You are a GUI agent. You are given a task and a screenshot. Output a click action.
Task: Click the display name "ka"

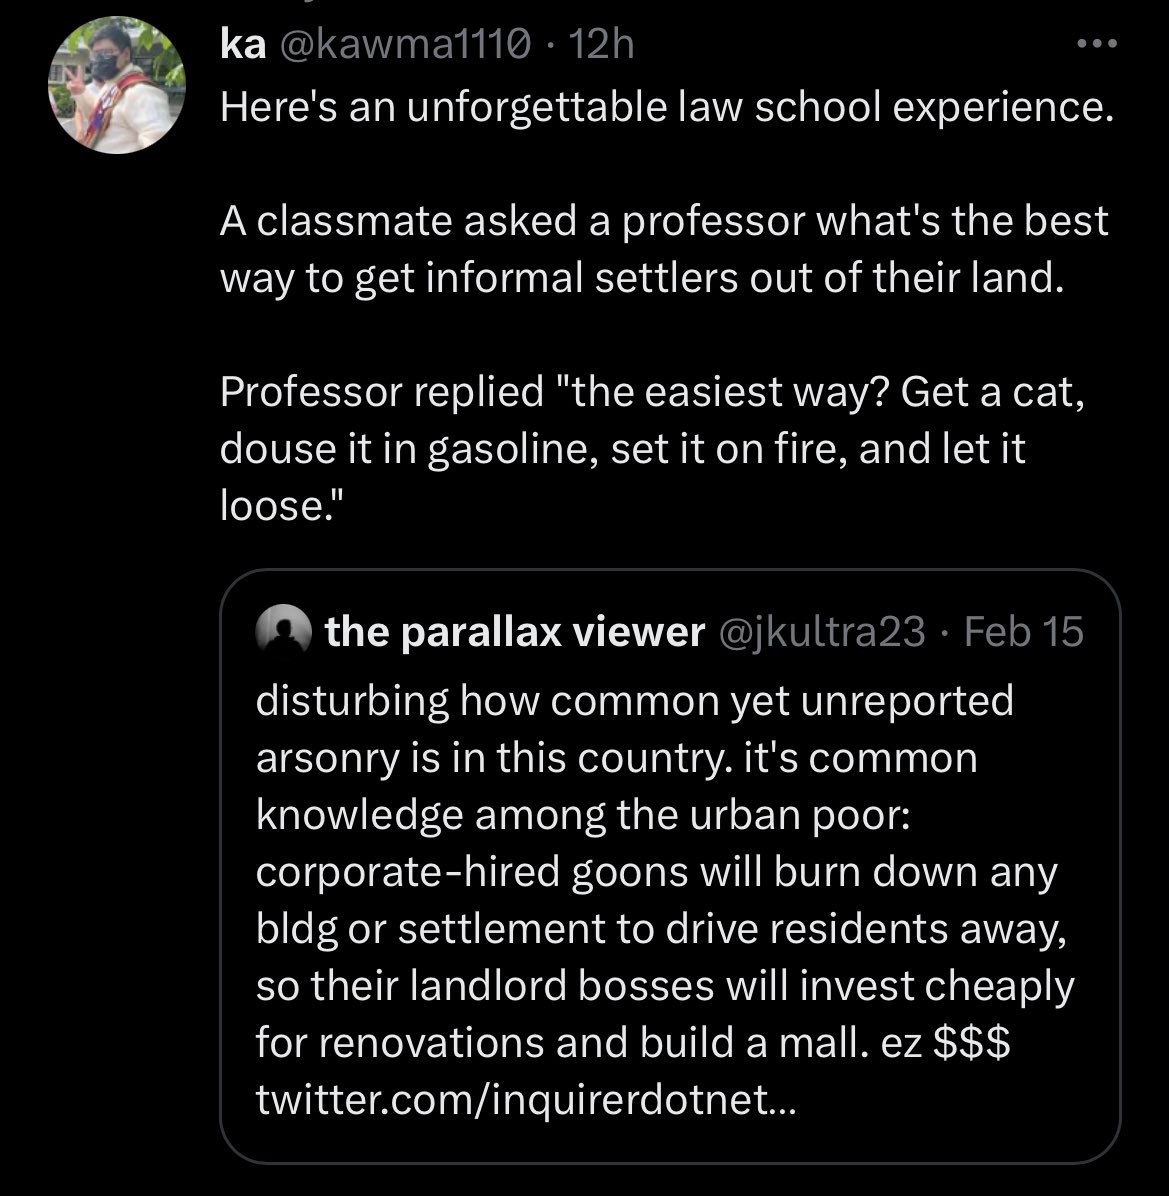pyautogui.click(x=242, y=43)
